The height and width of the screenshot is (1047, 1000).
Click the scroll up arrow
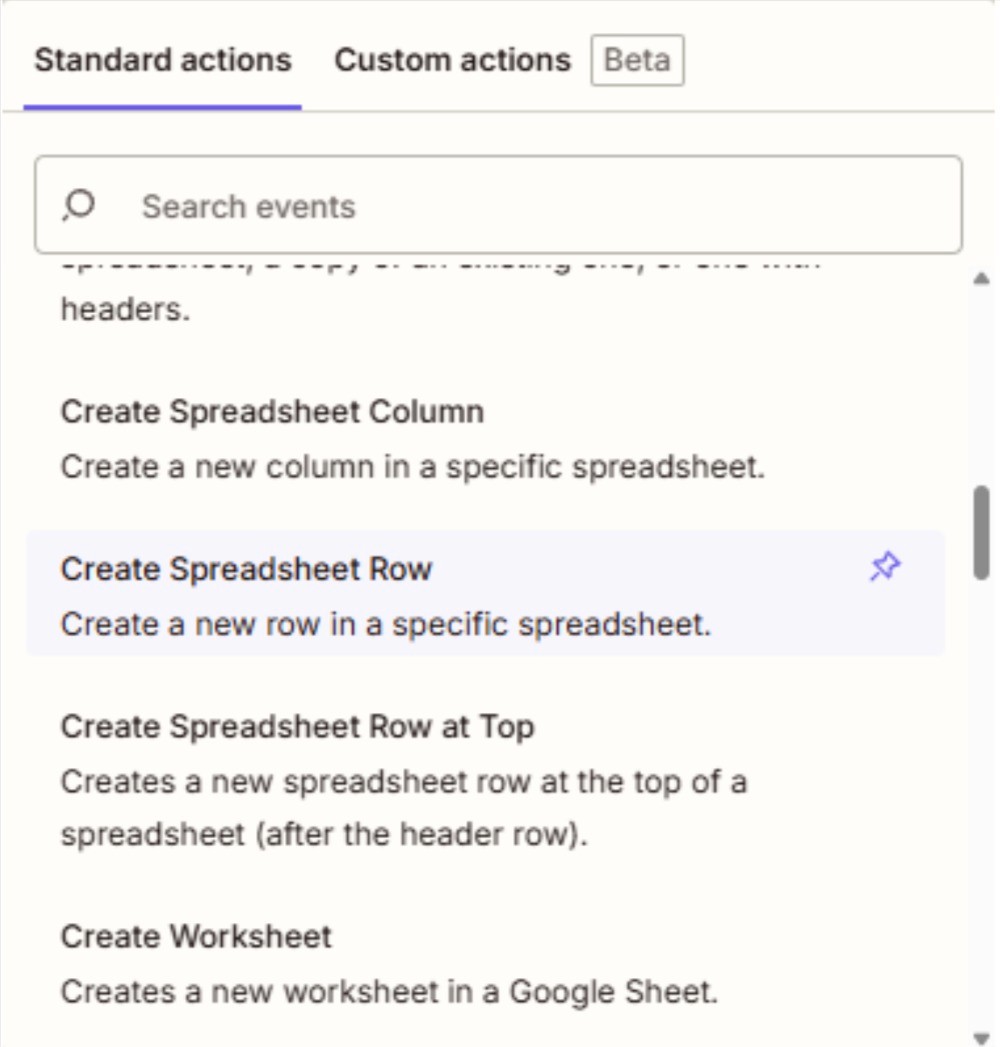pos(981,278)
